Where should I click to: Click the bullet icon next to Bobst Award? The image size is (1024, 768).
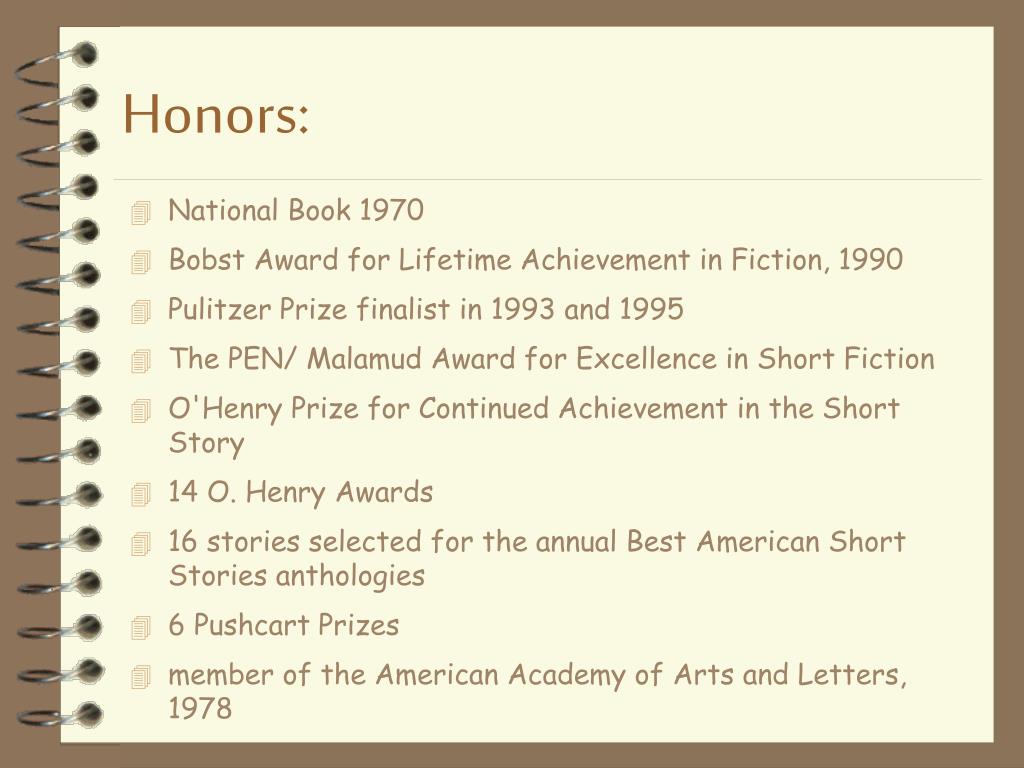[140, 263]
